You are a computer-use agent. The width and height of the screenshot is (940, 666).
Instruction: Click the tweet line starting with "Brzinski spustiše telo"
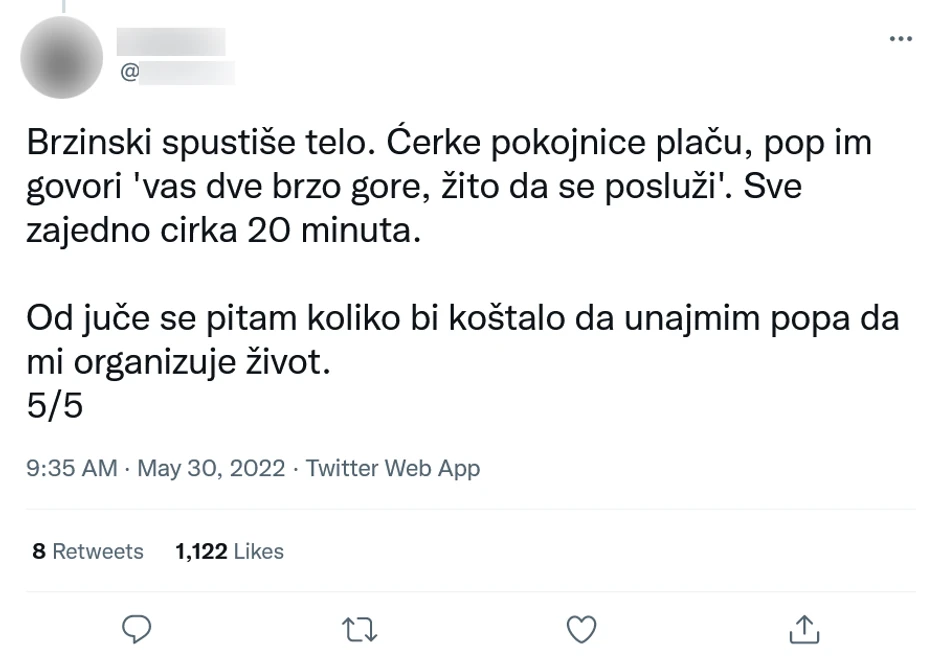[x=449, y=144]
